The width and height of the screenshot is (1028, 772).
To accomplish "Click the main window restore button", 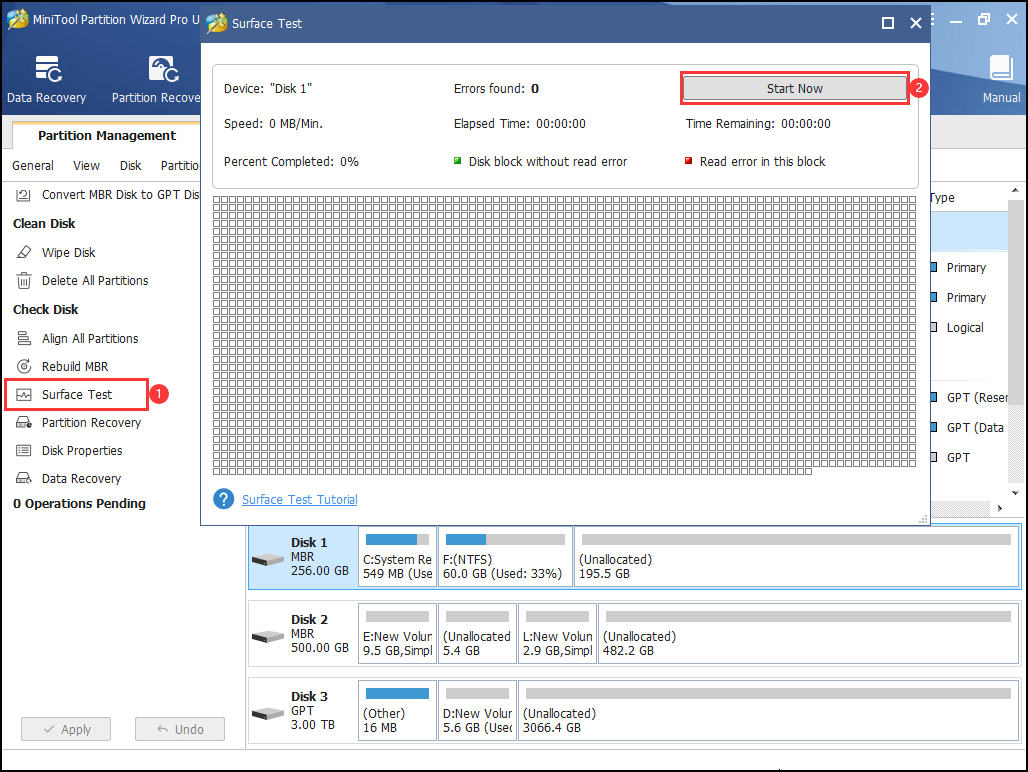I will [983, 20].
